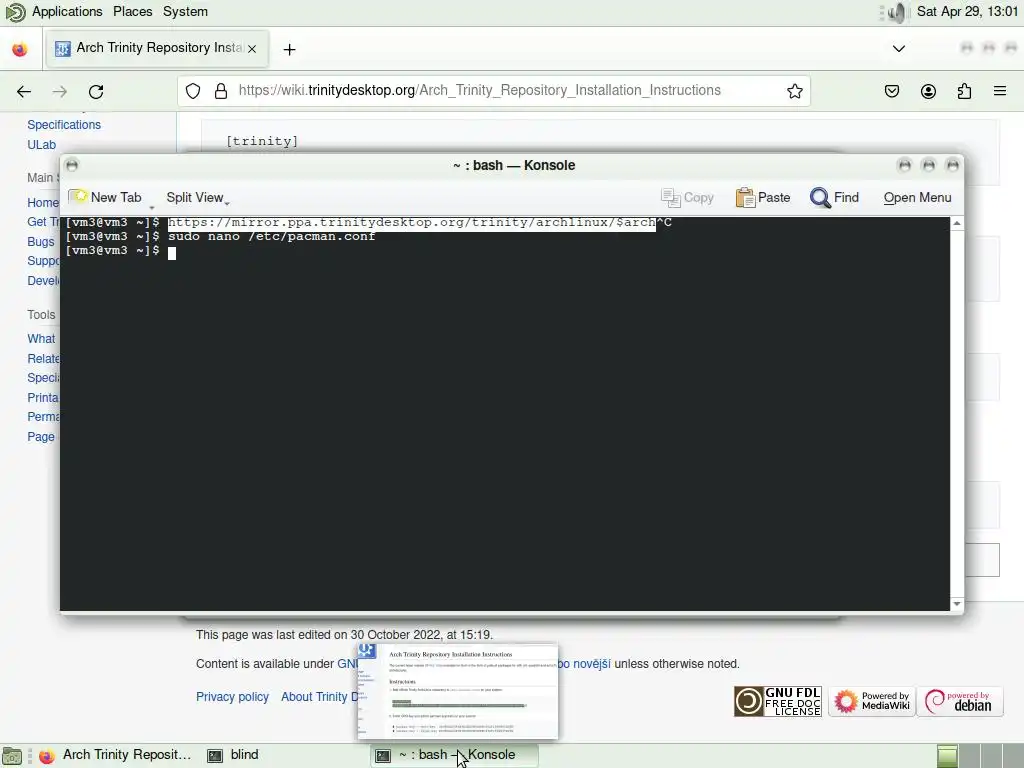Open the About Trinity footer link

click(319, 697)
